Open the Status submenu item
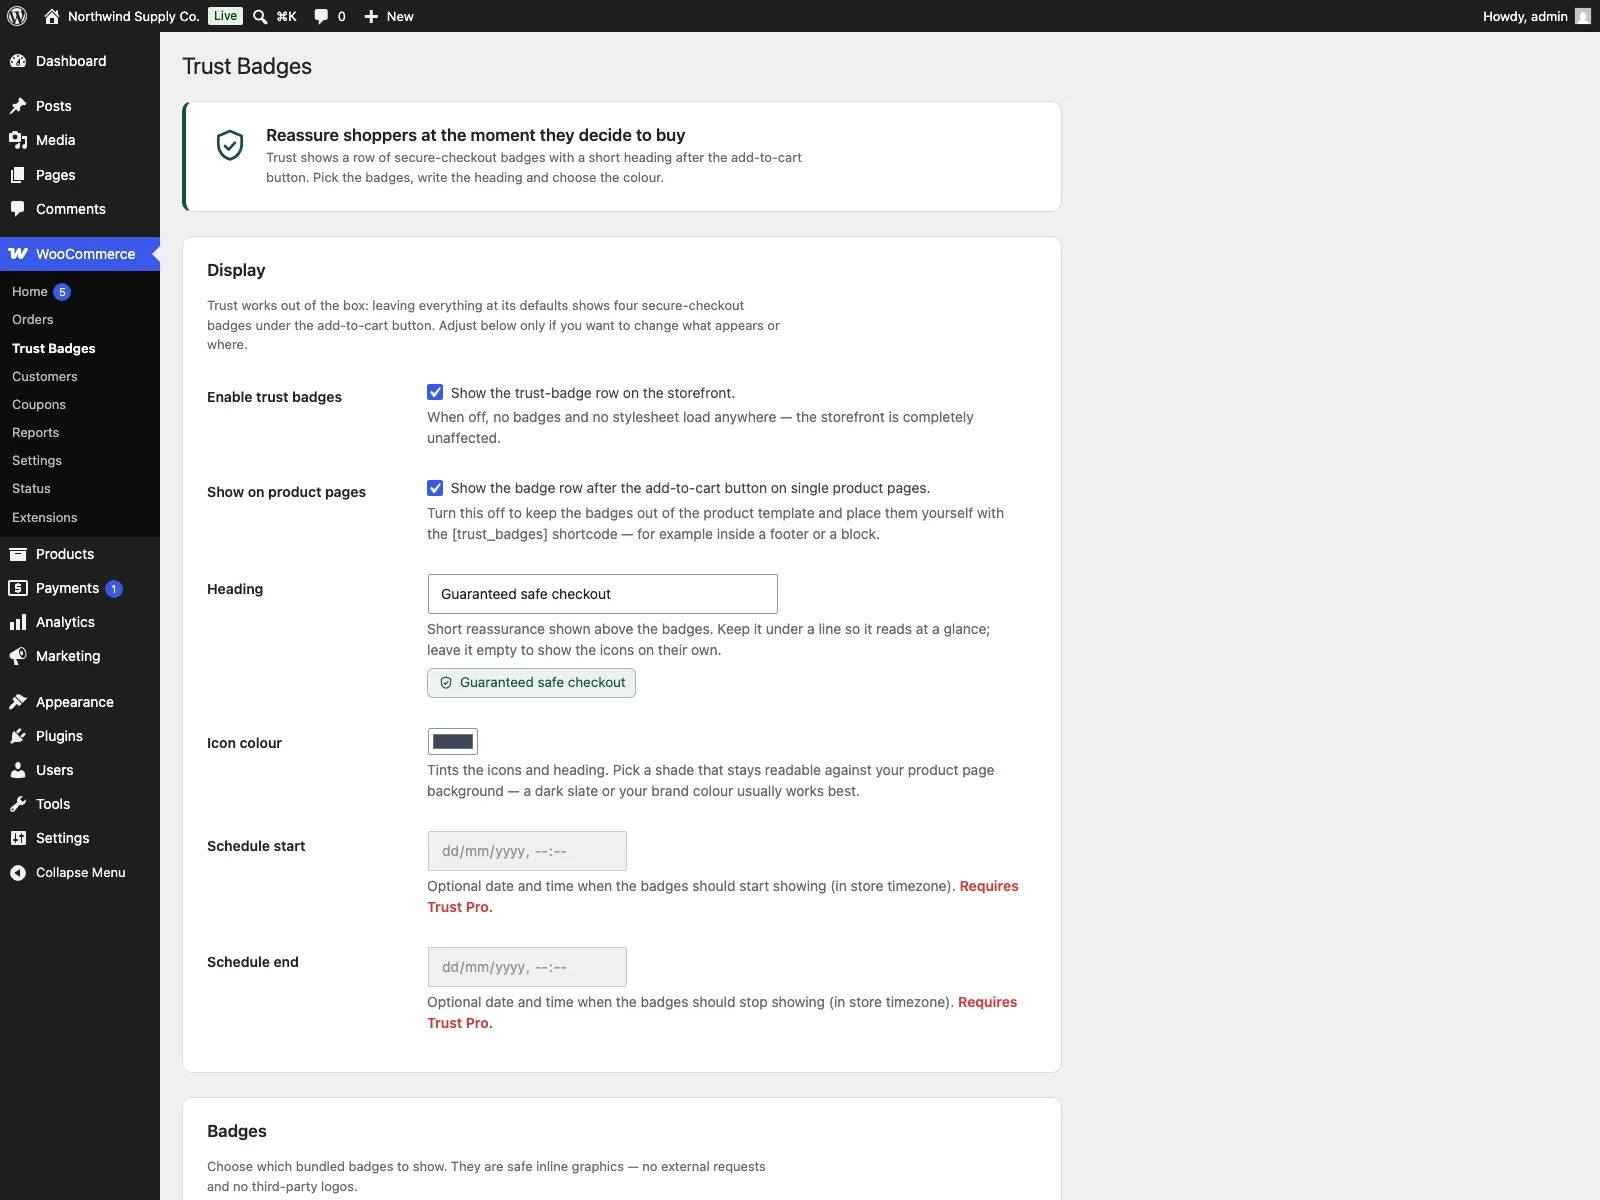This screenshot has height=1200, width=1600. [31, 488]
